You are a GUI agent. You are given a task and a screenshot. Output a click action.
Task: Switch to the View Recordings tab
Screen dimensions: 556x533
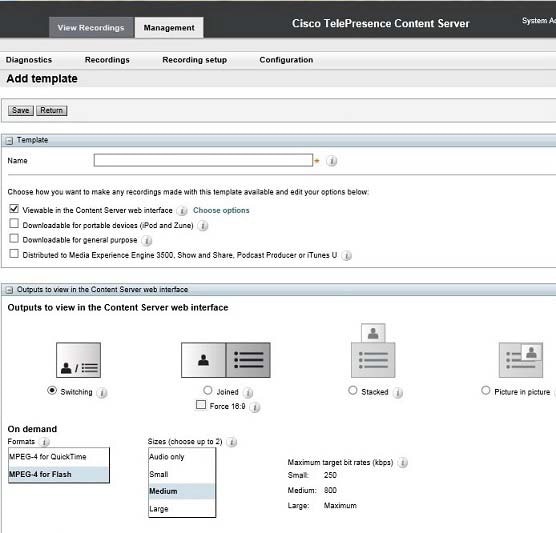pos(91,28)
